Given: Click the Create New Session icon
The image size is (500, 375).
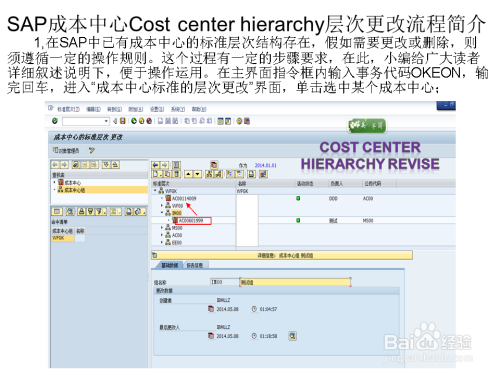Looking at the screenshot, I should pos(221,121).
